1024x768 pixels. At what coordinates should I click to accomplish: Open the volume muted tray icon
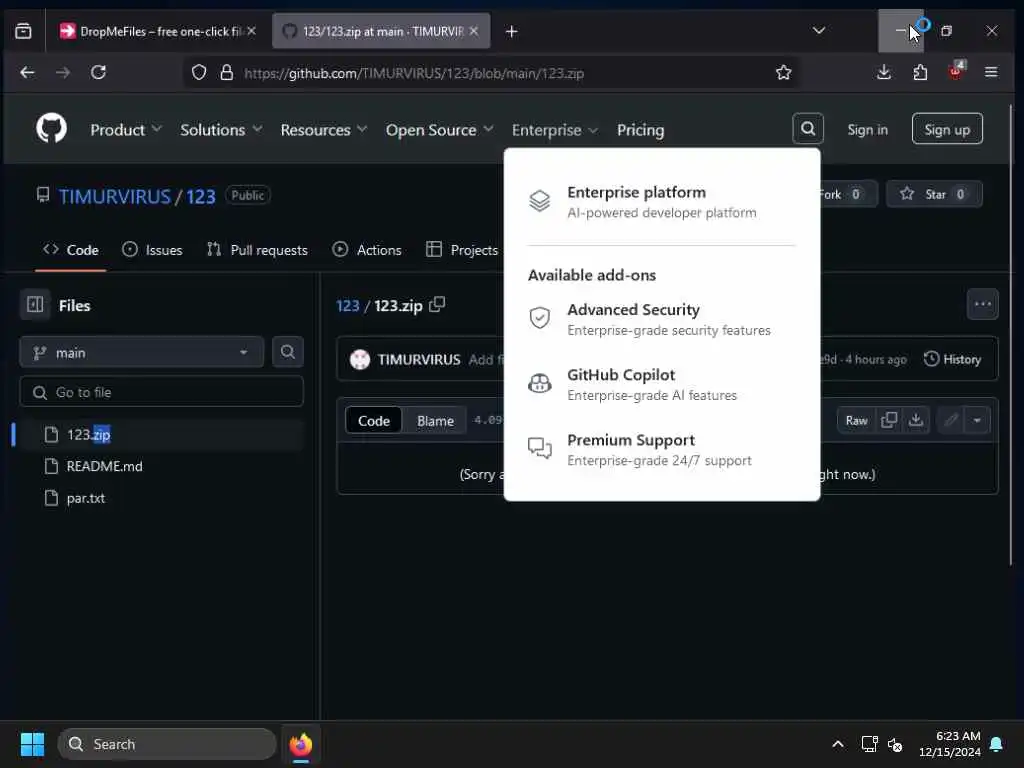(895, 744)
